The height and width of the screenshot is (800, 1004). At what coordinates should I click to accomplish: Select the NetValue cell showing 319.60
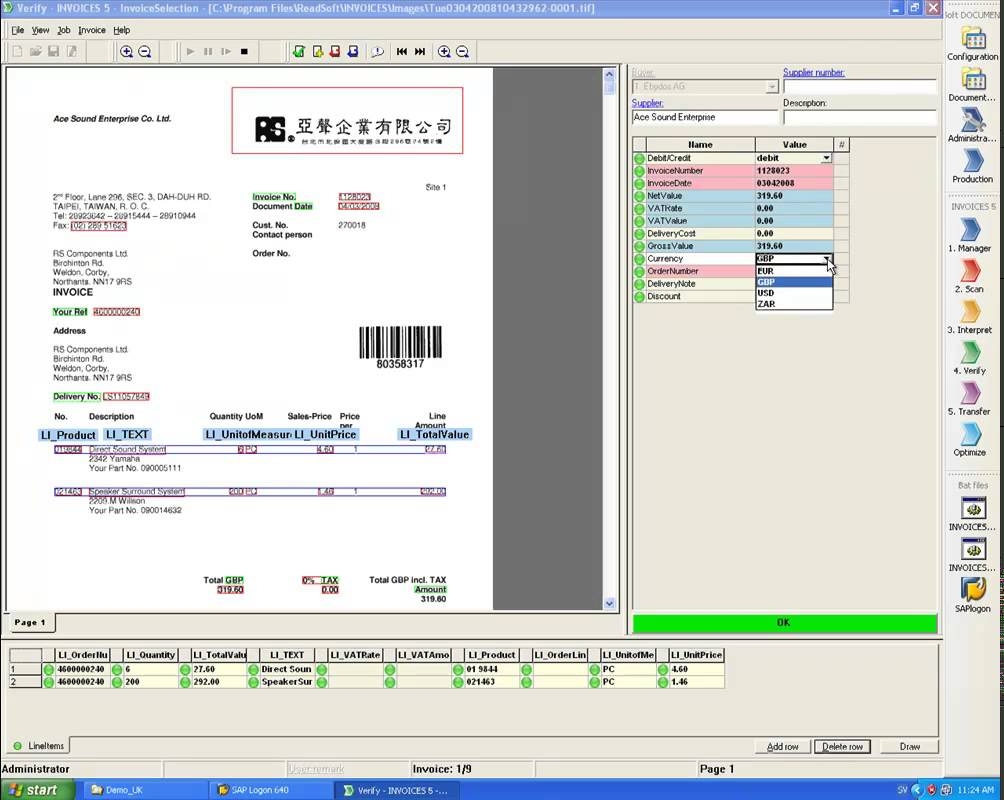tap(794, 196)
